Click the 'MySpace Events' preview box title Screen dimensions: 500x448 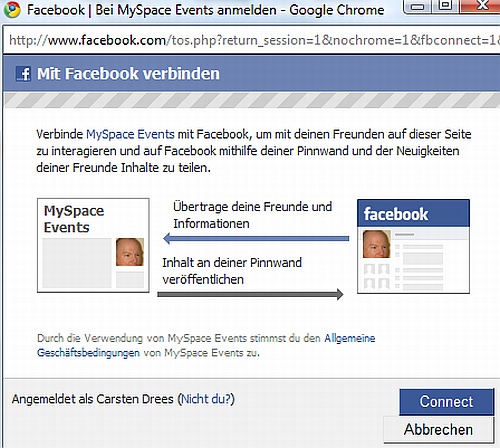74,219
